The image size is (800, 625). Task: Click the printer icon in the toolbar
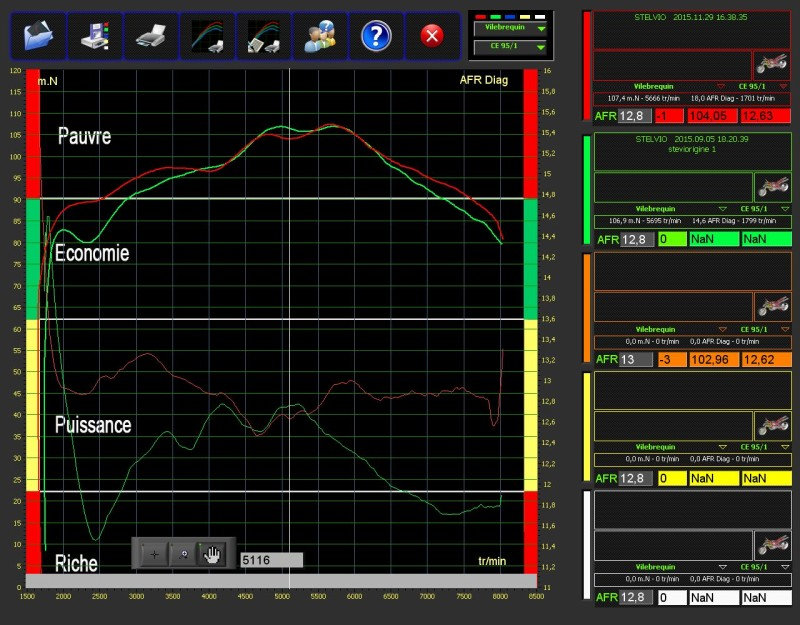(x=151, y=36)
